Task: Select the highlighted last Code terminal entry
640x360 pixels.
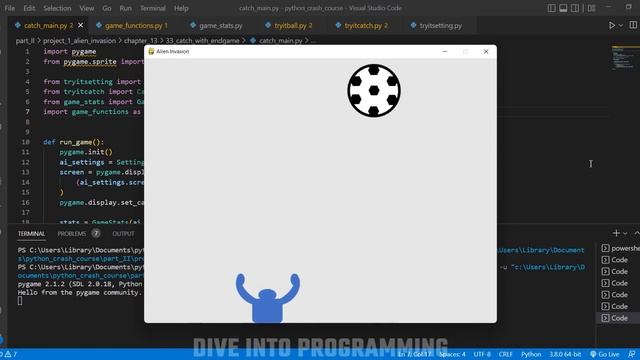Action: tap(619, 318)
